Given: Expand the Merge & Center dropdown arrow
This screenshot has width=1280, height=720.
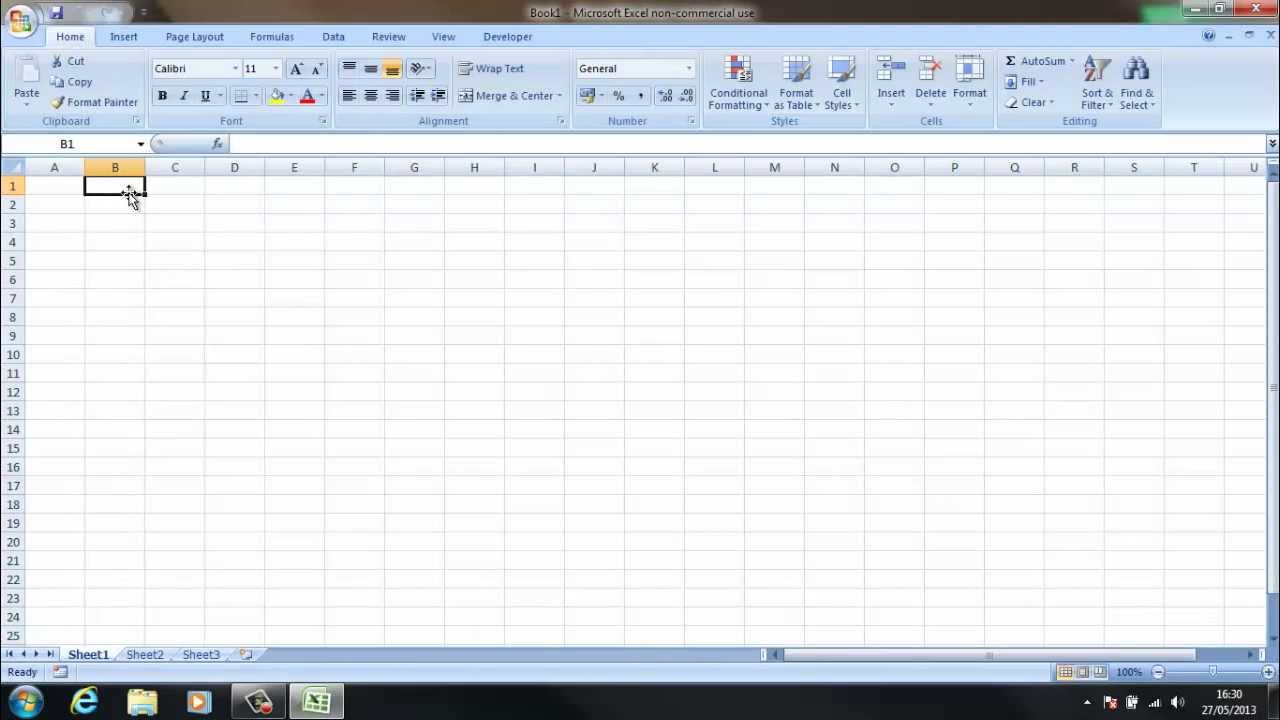Looking at the screenshot, I should (x=559, y=96).
